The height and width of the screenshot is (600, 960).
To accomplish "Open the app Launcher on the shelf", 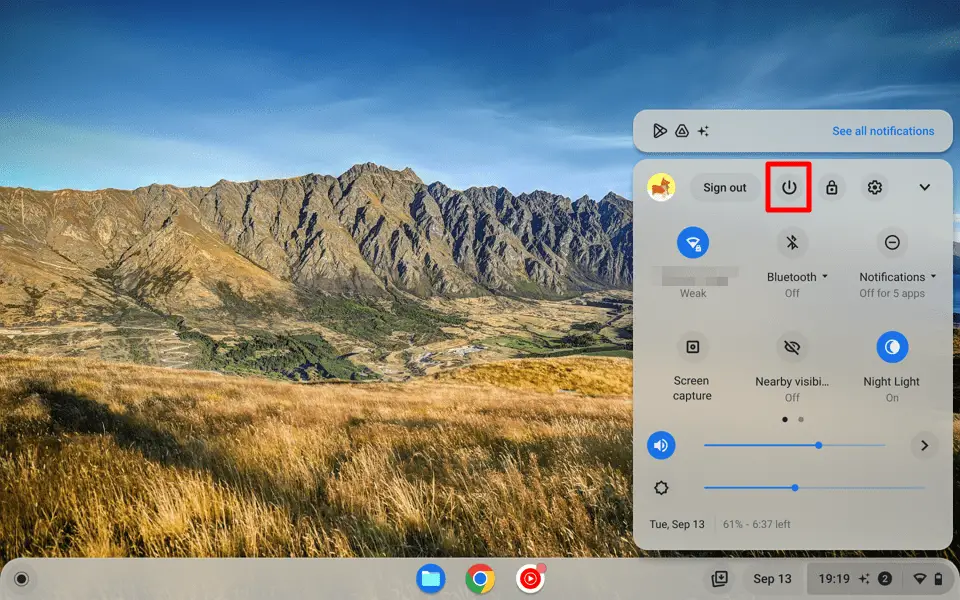I will click(22, 578).
